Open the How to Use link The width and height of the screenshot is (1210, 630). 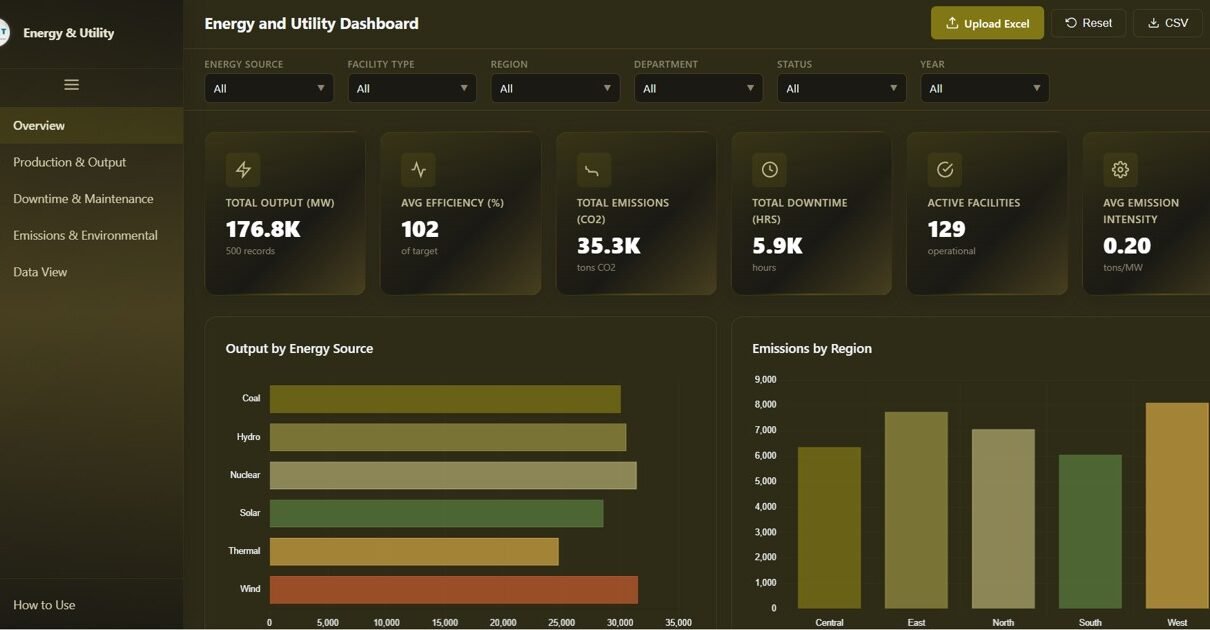[44, 605]
